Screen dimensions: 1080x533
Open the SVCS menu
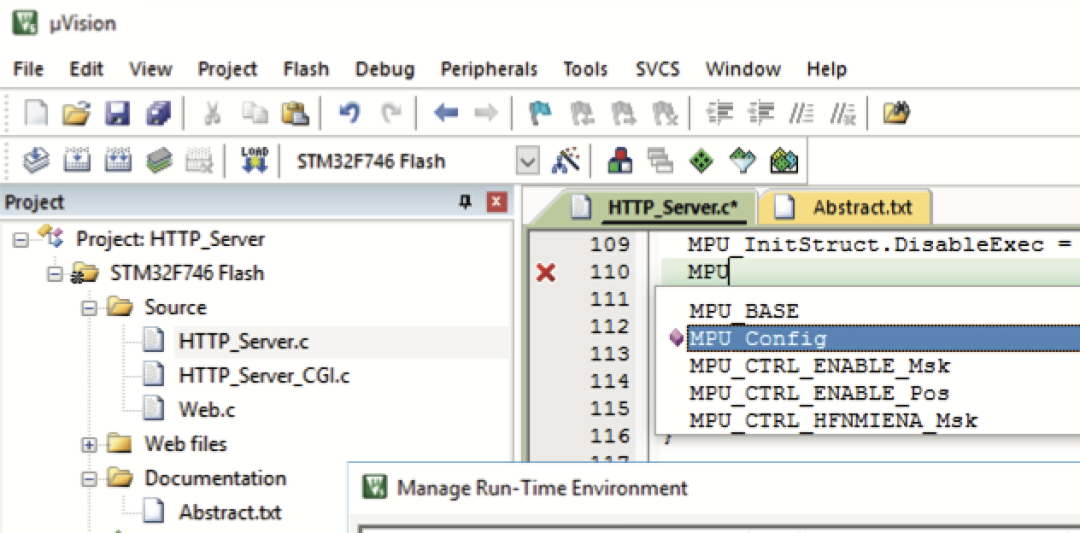(658, 70)
